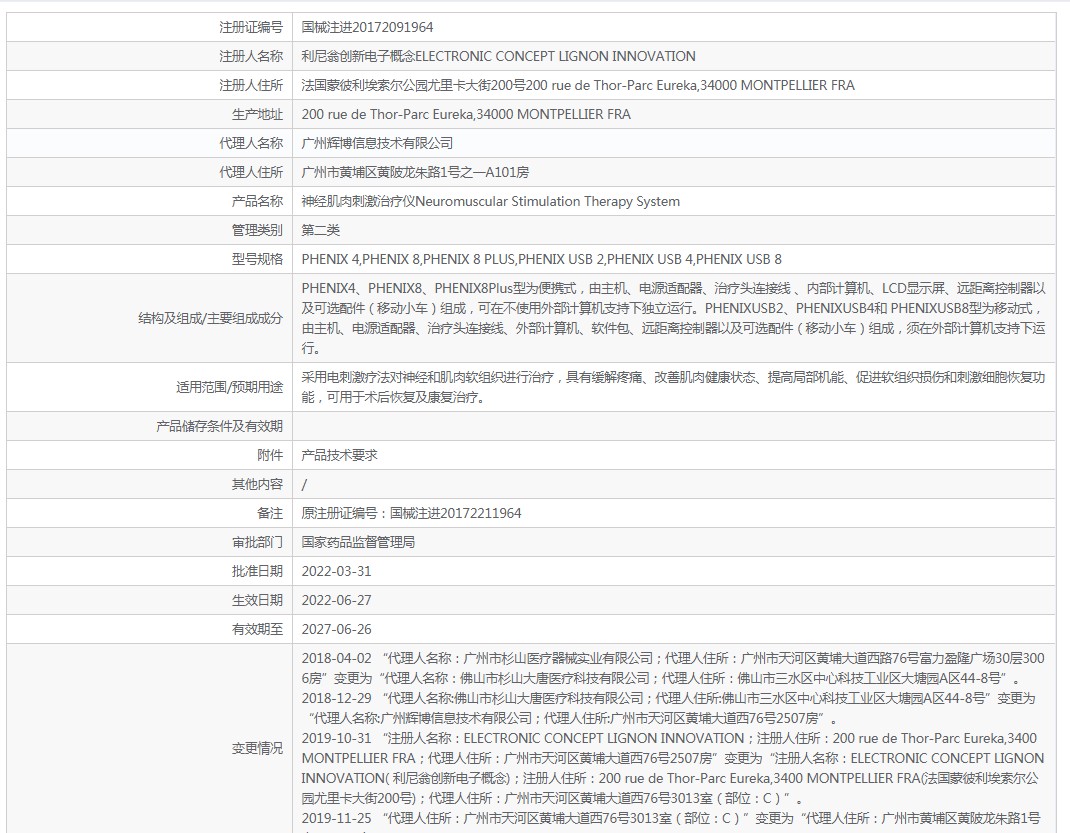Select the change record dated 2019-10-31
Image resolution: width=1070 pixels, height=833 pixels.
click(673, 768)
